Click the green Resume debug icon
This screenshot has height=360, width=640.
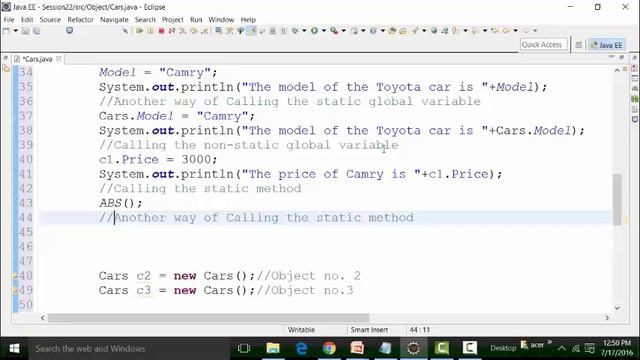(x=140, y=31)
